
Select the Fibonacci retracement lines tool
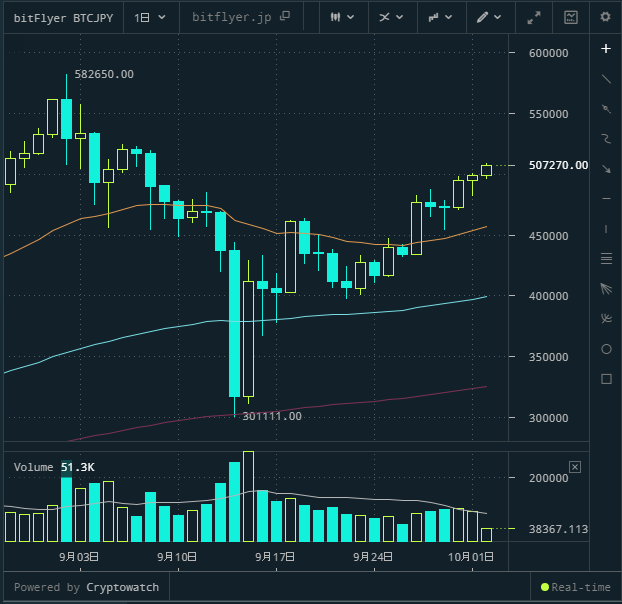(605, 259)
